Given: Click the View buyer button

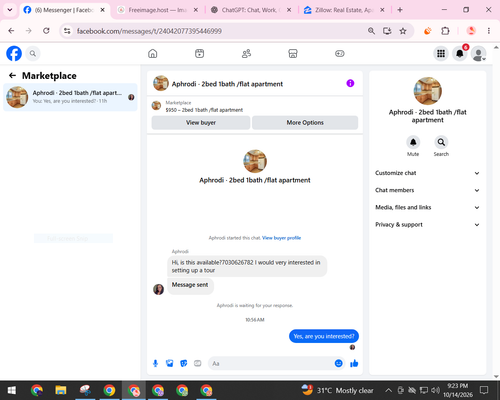Looking at the screenshot, I should [x=201, y=123].
